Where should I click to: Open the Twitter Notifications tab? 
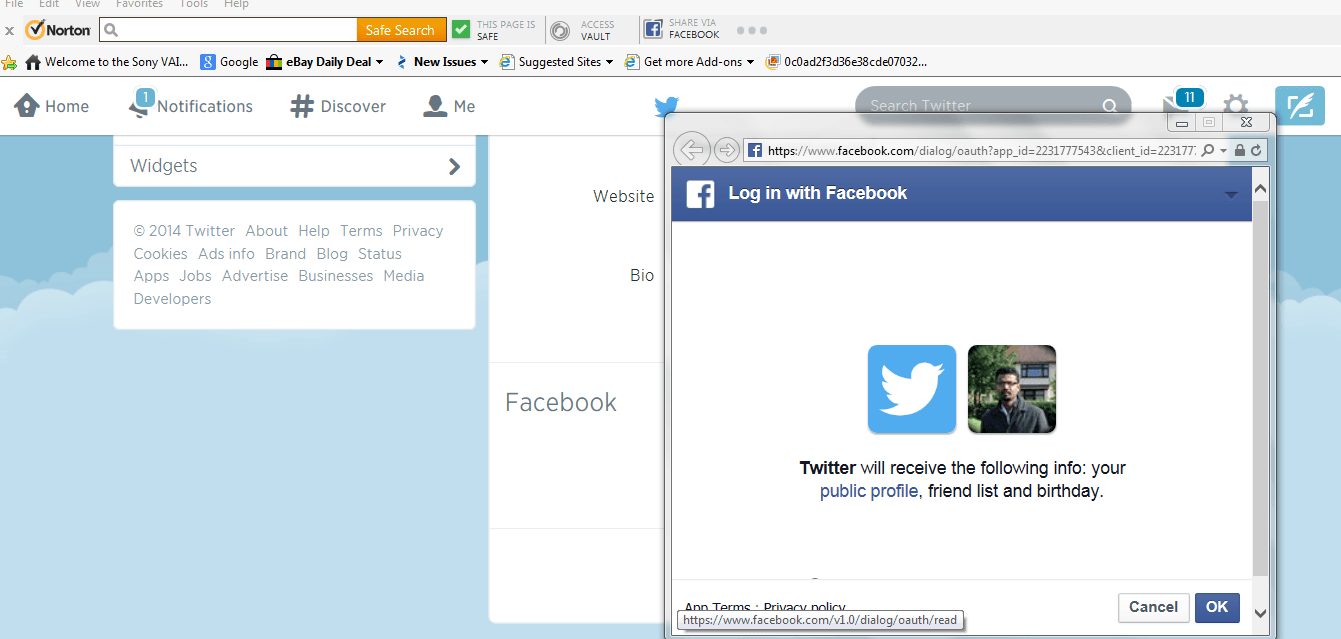click(191, 106)
